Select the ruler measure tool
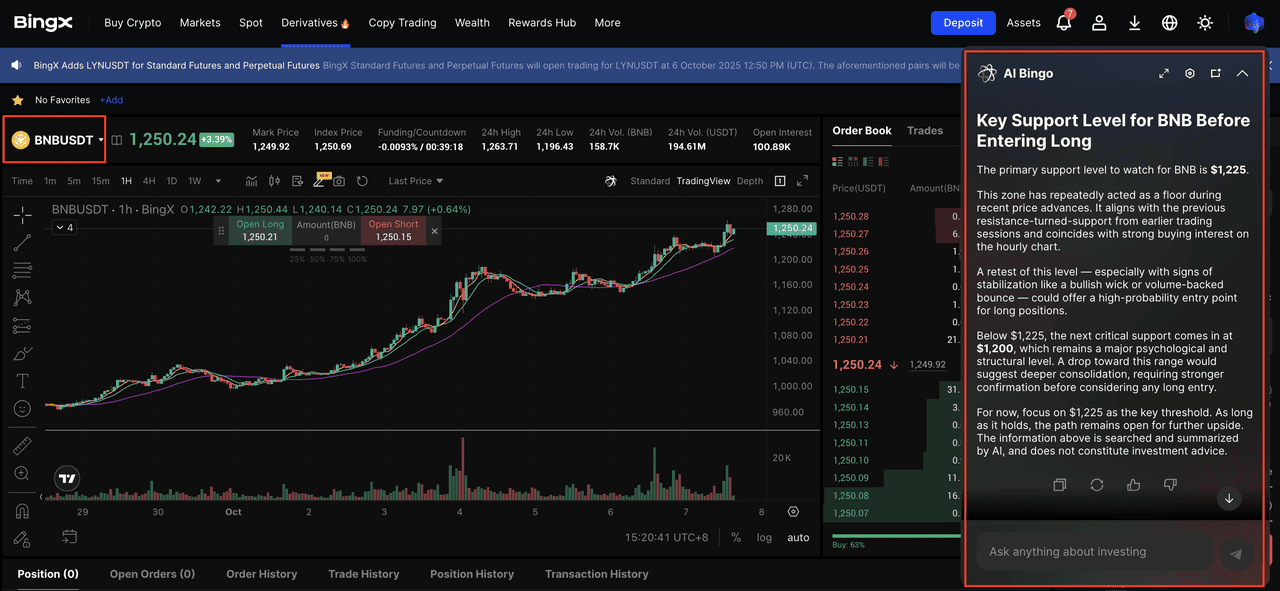The width and height of the screenshot is (1280, 591). click(22, 445)
